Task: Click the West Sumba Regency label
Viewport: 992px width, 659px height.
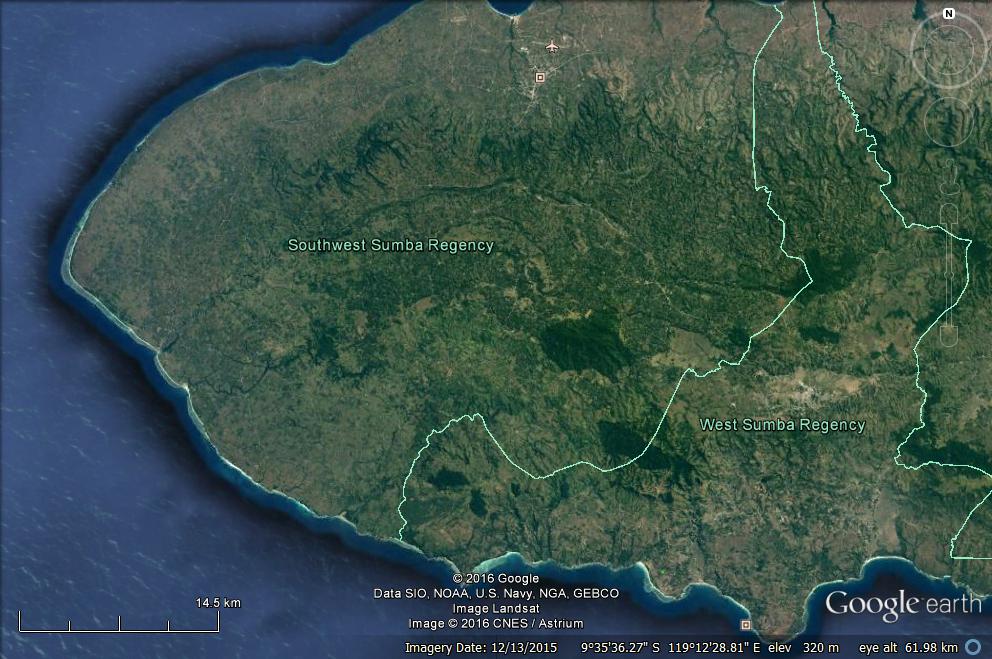Action: click(x=782, y=425)
